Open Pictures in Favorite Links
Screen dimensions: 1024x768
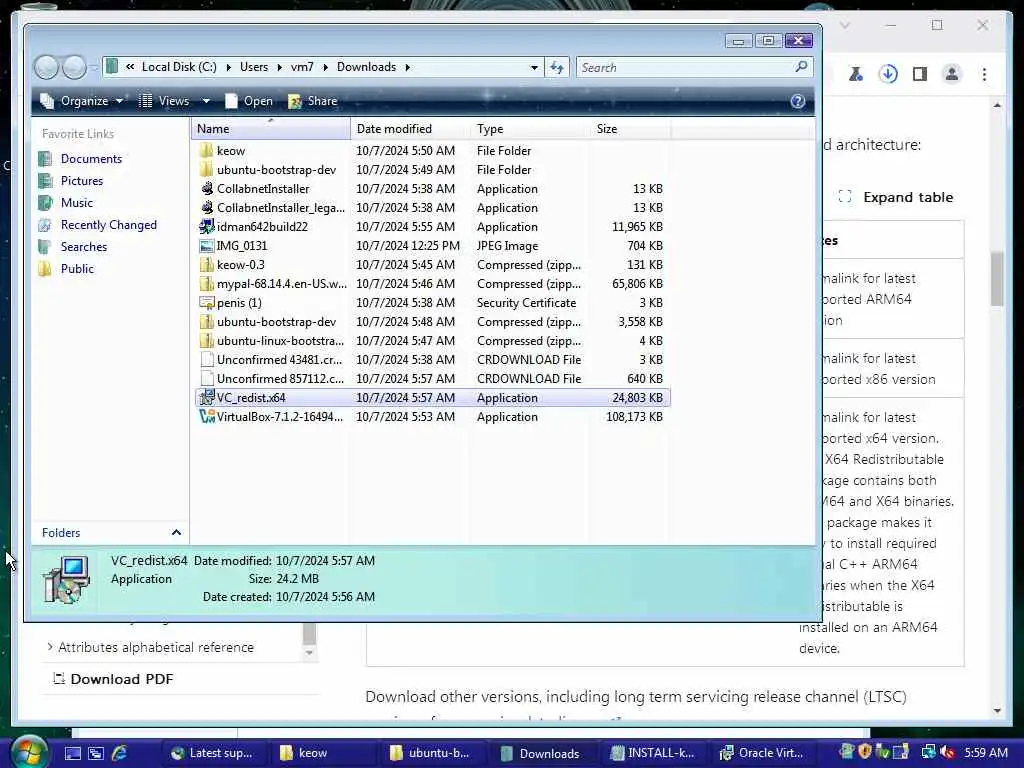point(82,181)
